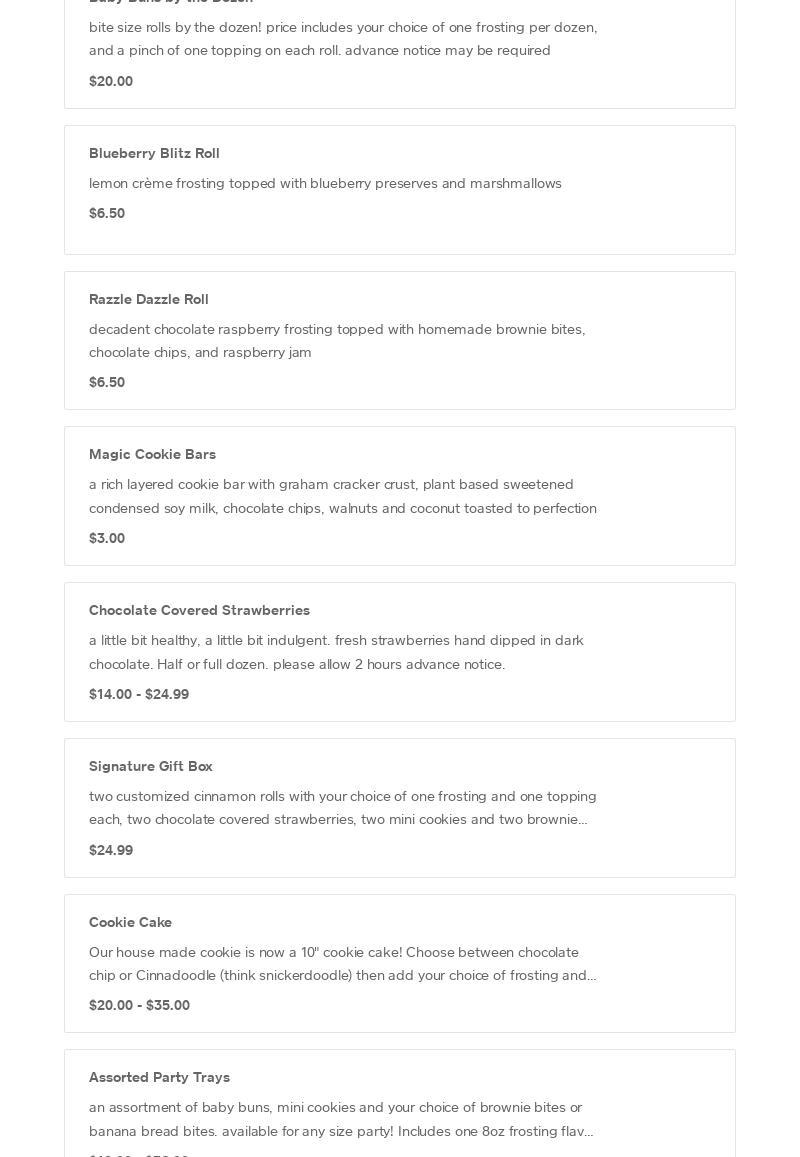Select the Razzle Dazzle Roll title
Image resolution: width=800 pixels, height=1157 pixels.
(148, 299)
